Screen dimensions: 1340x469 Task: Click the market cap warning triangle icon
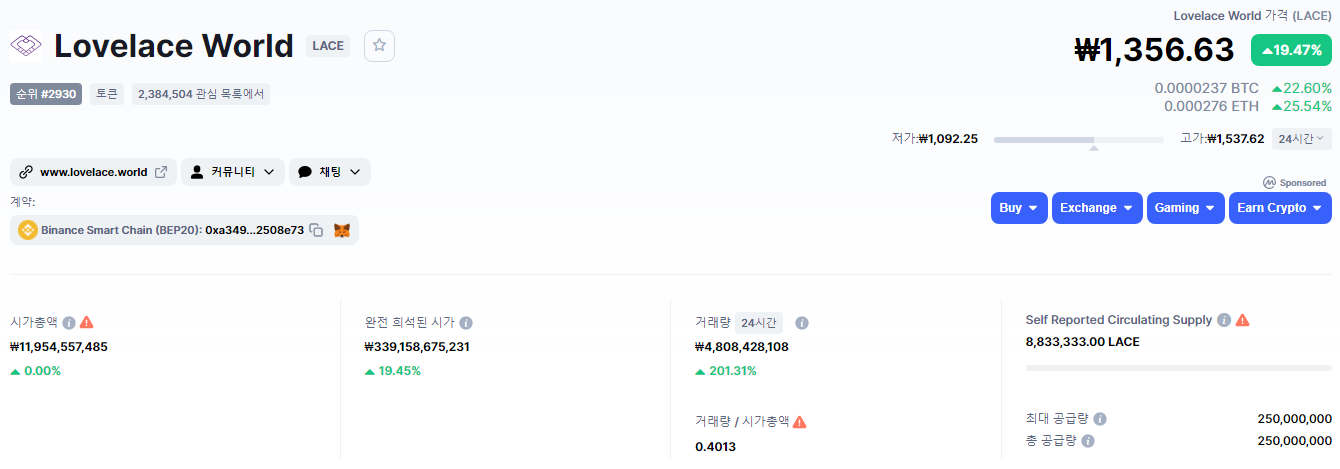click(x=87, y=322)
